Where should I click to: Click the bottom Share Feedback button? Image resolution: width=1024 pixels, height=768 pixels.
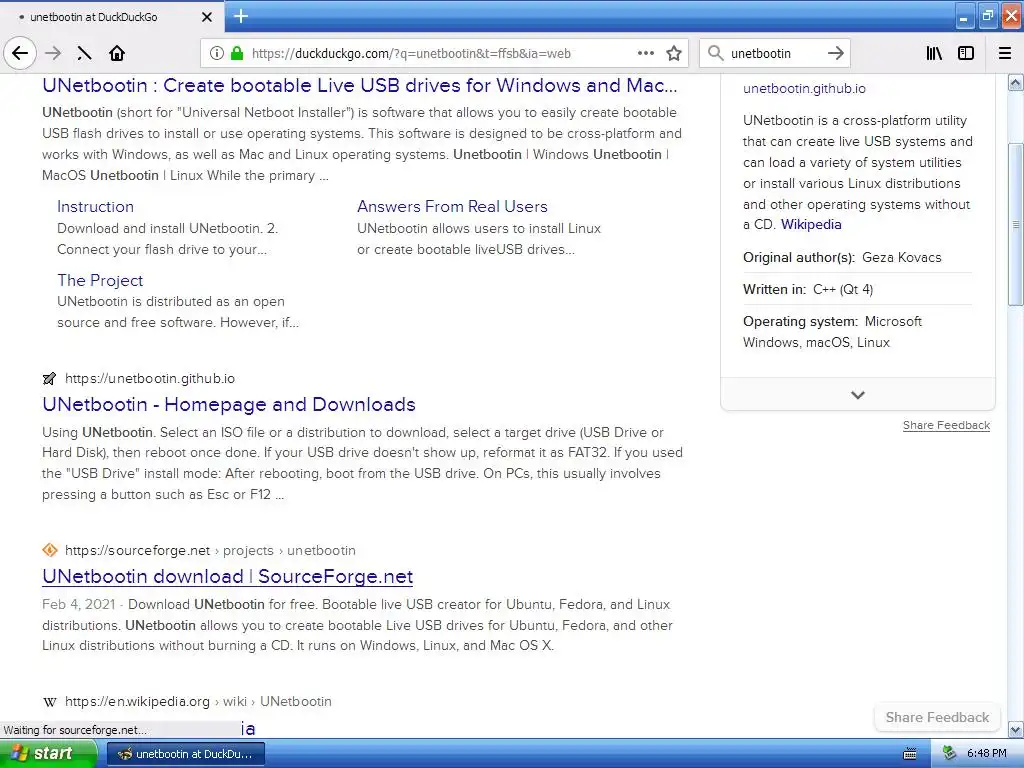pyautogui.click(x=936, y=717)
